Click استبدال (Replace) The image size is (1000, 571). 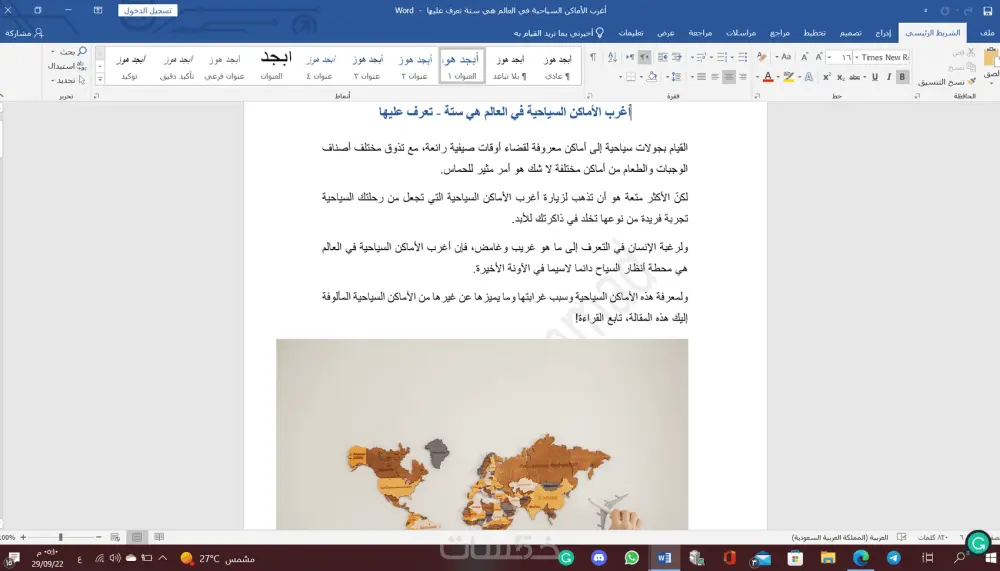click(x=67, y=66)
